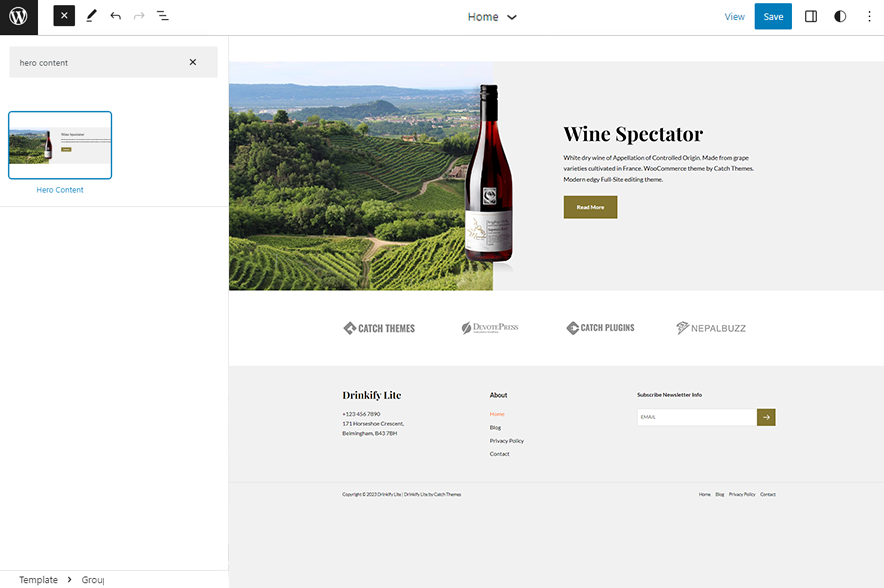
Task: Insert the Hero Content pattern thumbnail
Action: (x=60, y=145)
